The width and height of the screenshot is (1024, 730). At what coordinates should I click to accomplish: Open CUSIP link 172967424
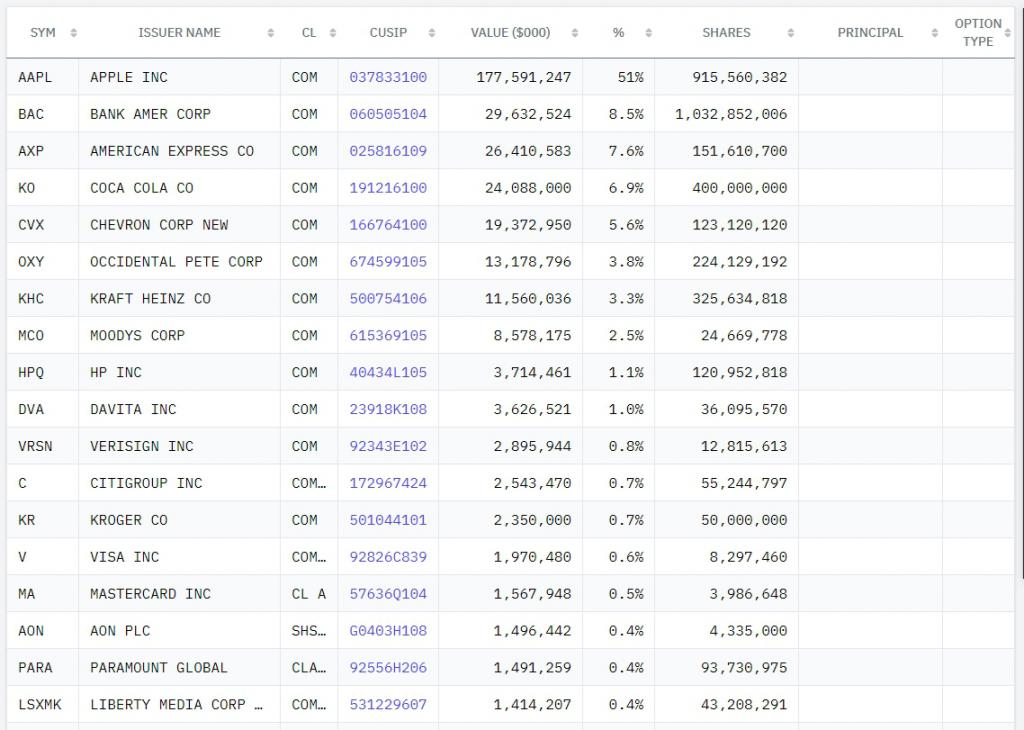coord(388,483)
